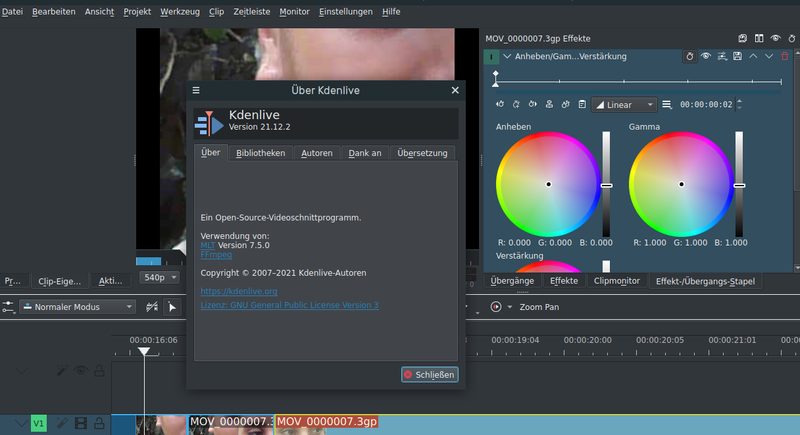Toggle effects wand on V1 track

[x=62, y=423]
